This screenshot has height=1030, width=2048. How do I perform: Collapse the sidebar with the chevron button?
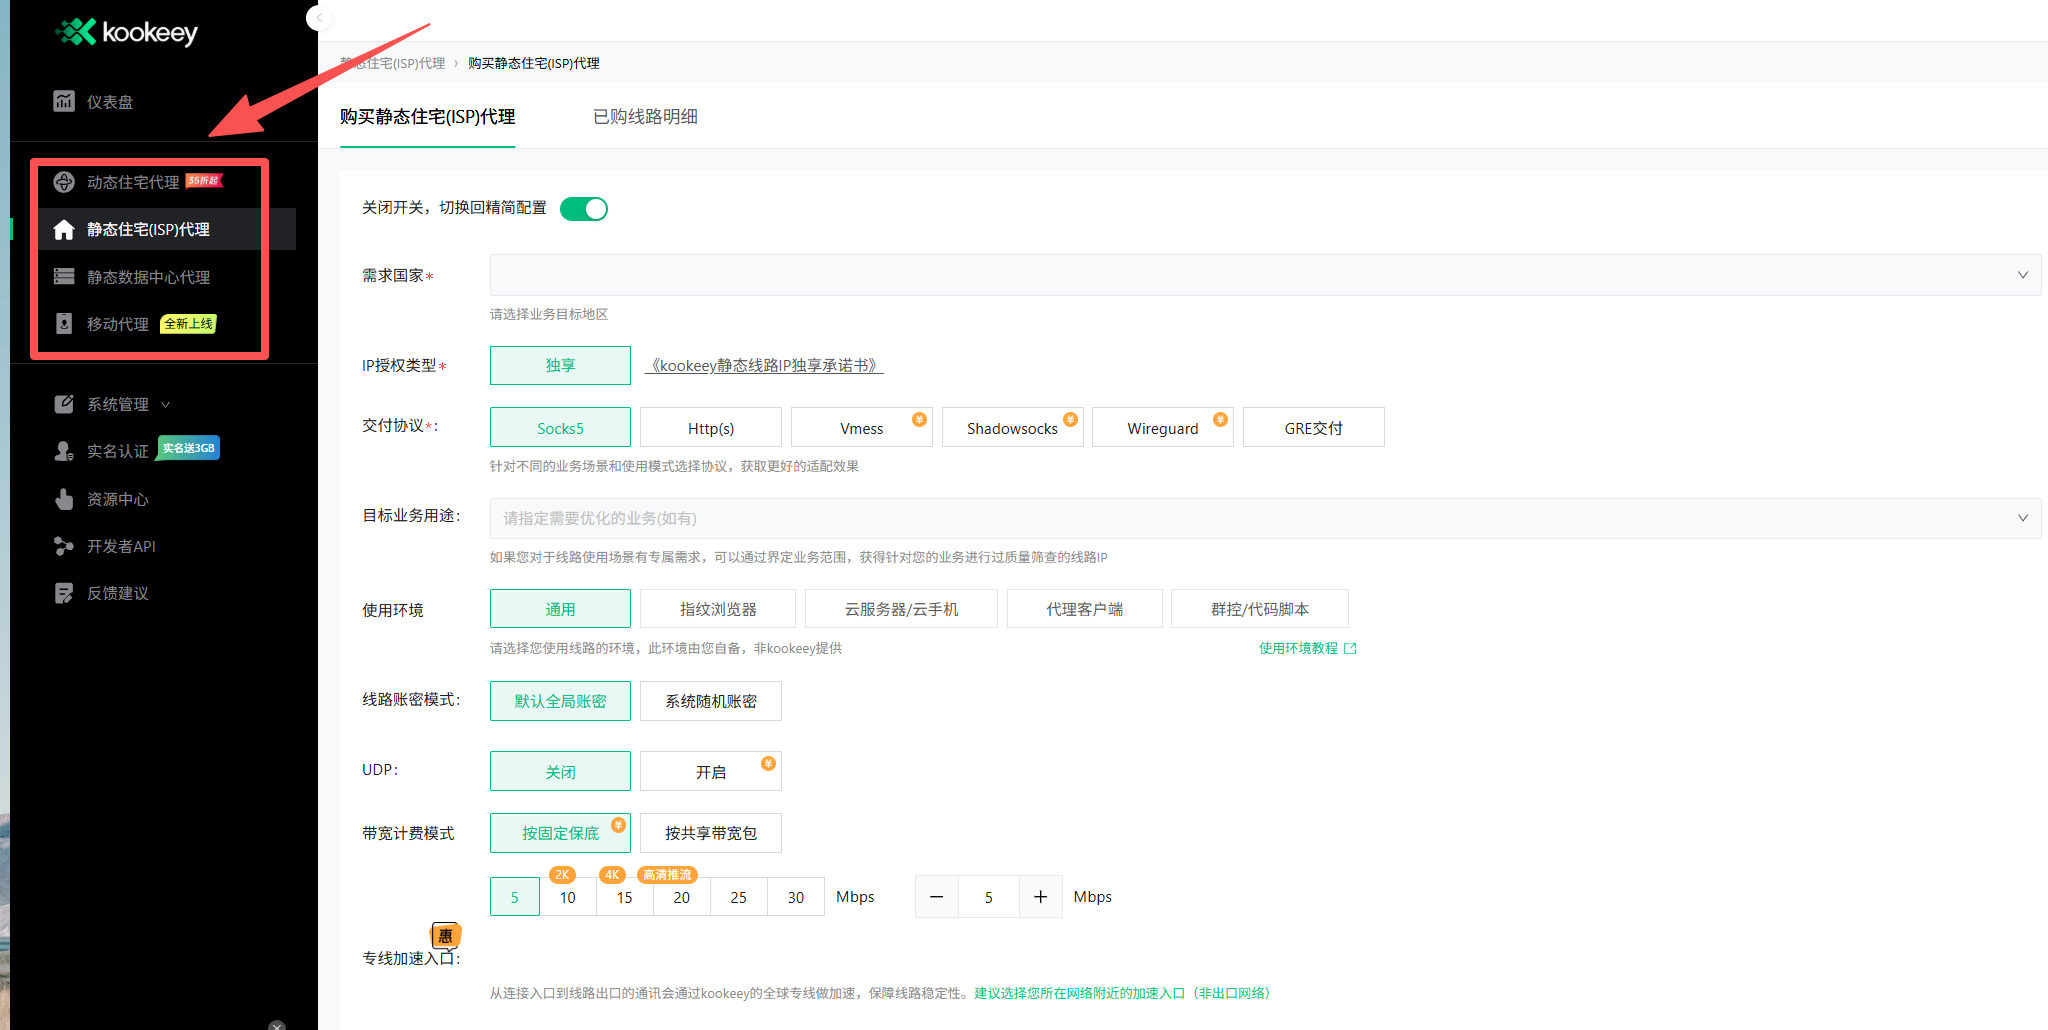(x=318, y=18)
